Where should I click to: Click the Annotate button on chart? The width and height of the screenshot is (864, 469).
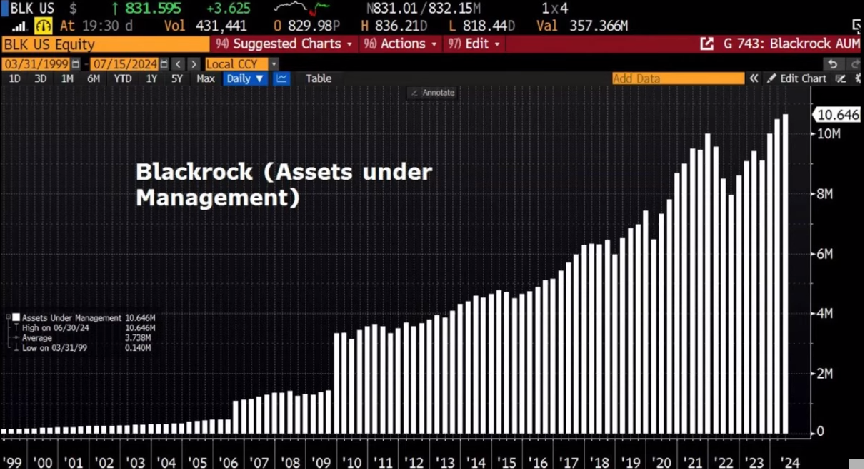click(433, 93)
